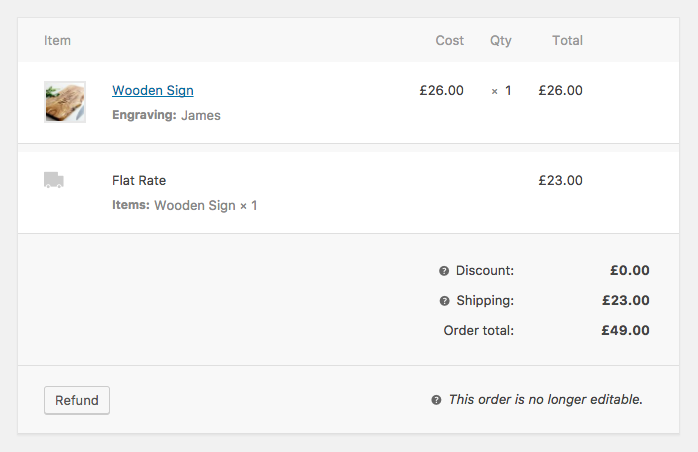Click the Flat Rate row's £23.00 total
The image size is (698, 452).
pos(560,181)
